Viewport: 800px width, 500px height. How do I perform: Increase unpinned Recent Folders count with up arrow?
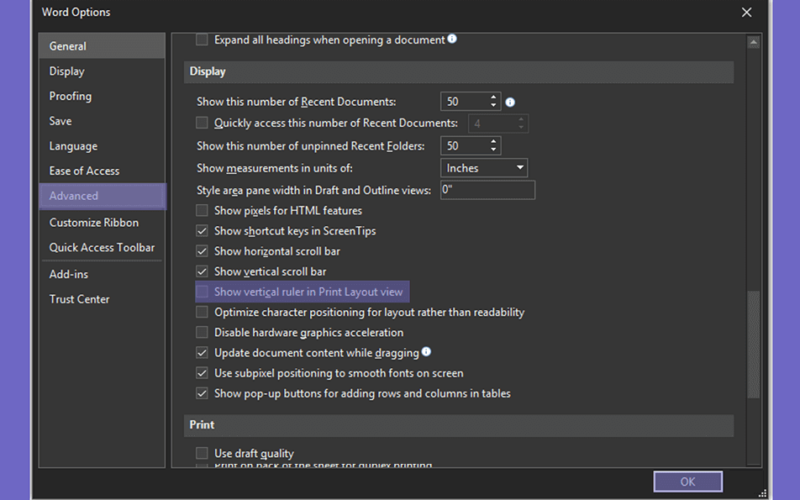point(493,141)
